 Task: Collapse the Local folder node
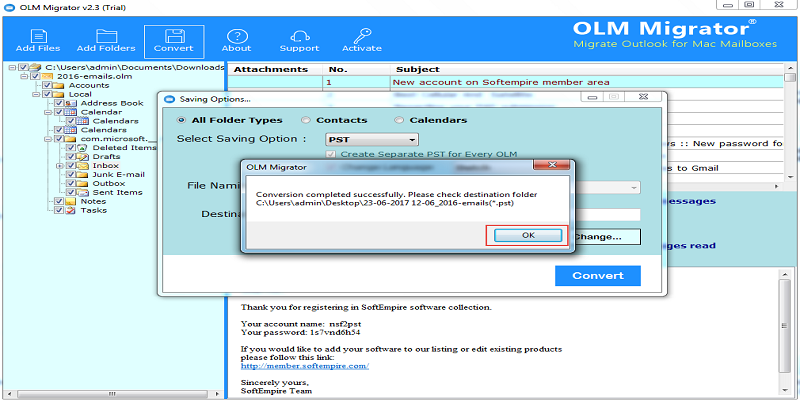tap(36, 94)
